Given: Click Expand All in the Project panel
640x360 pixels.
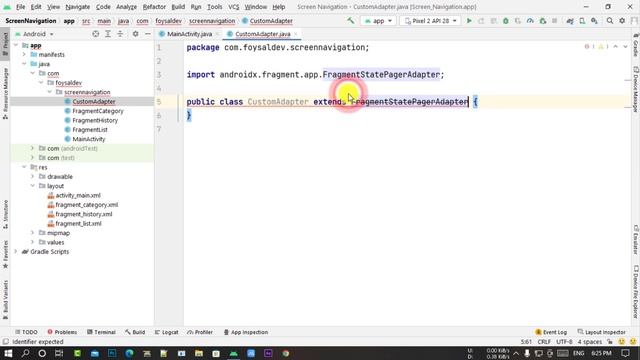Looking at the screenshot, I should (108, 34).
